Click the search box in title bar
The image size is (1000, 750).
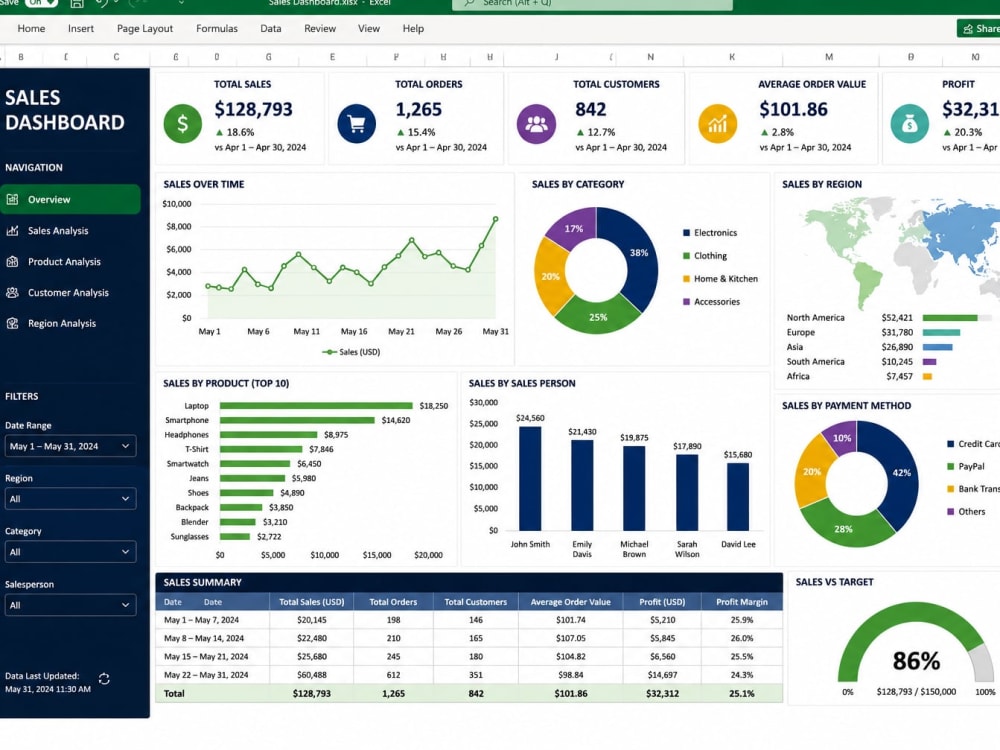coord(592,4)
